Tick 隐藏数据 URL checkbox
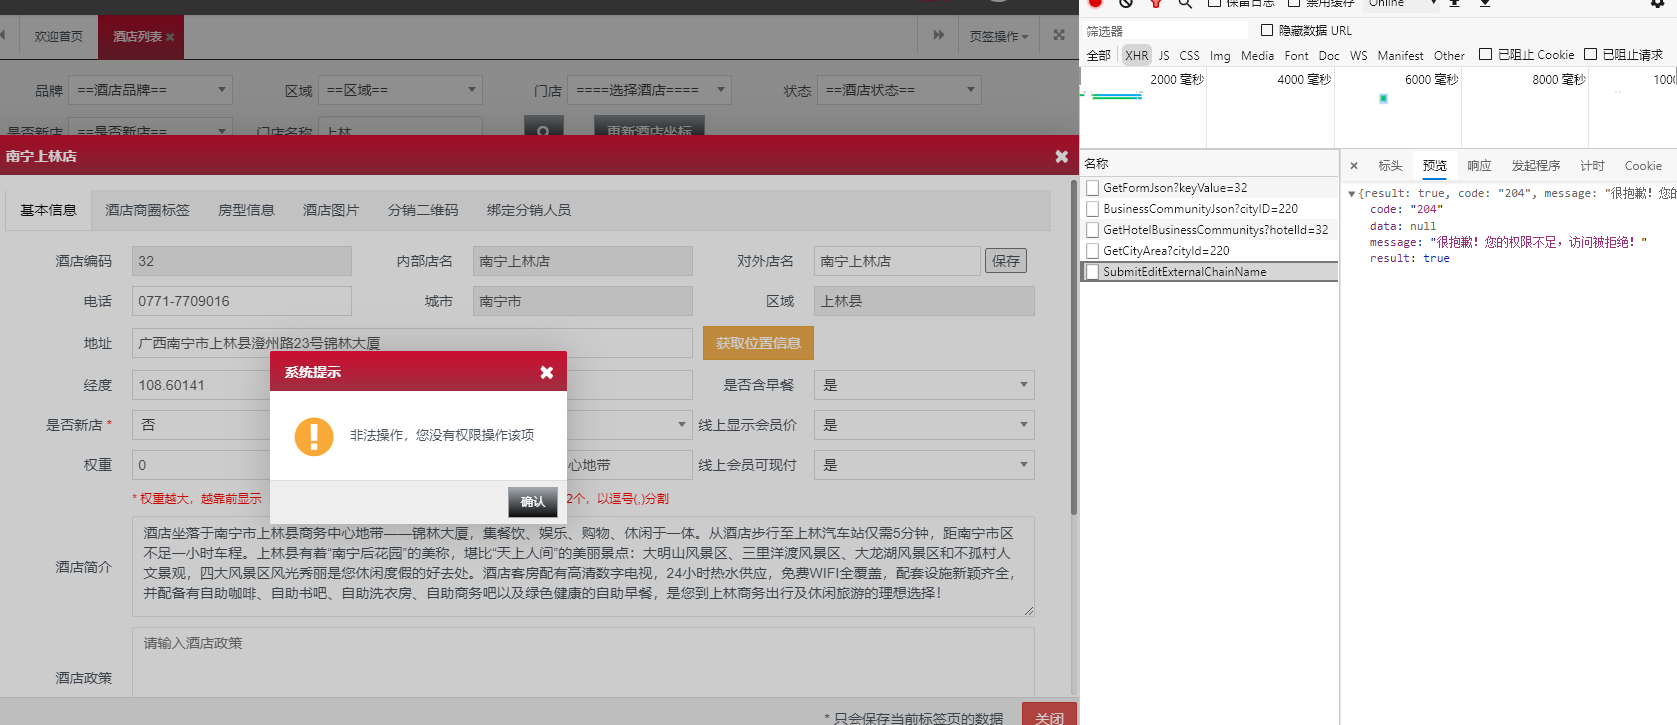The width and height of the screenshot is (1677, 725). click(x=1267, y=30)
